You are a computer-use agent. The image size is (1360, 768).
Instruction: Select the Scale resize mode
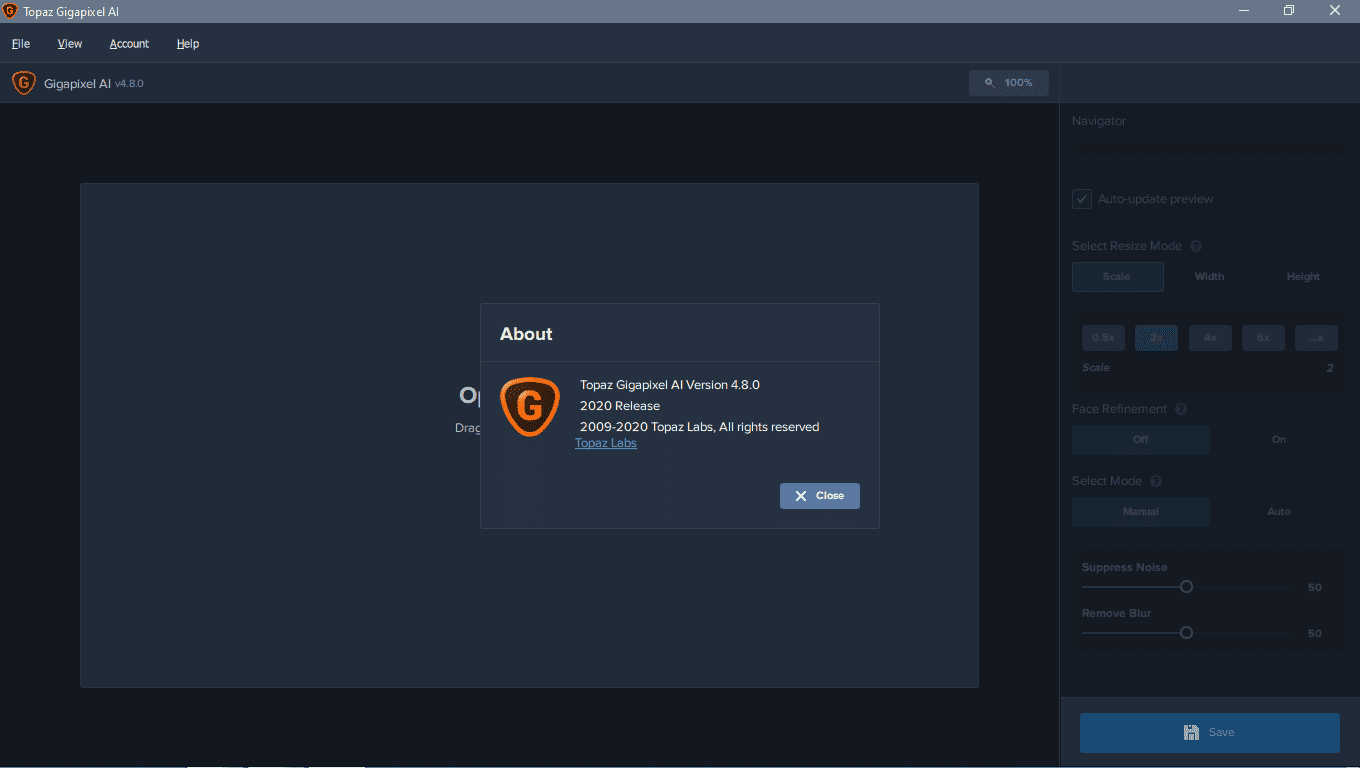(1117, 277)
